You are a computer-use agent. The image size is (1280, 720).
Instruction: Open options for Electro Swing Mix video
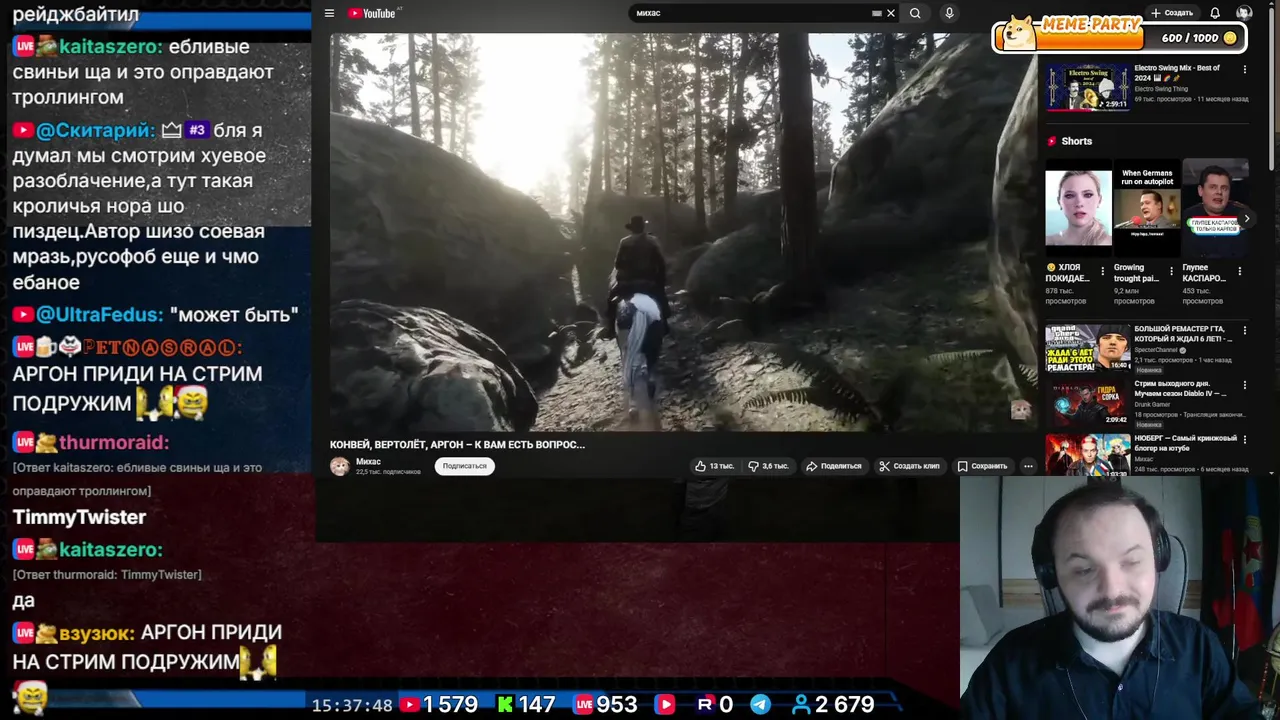point(1244,69)
